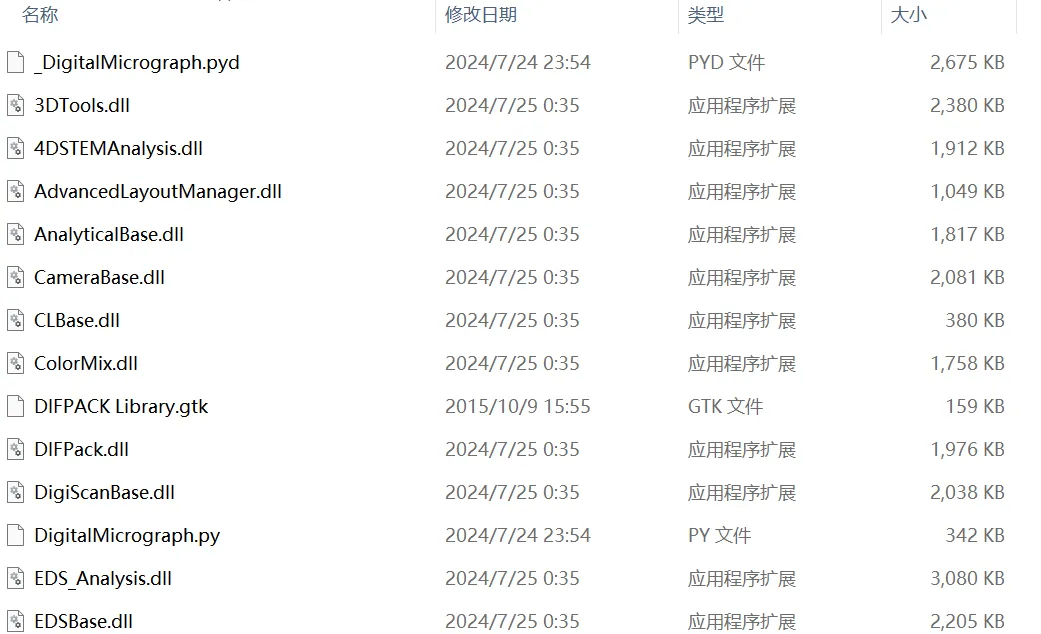The image size is (1041, 634).
Task: Select the CLBase.dll file name
Action: click(x=77, y=321)
